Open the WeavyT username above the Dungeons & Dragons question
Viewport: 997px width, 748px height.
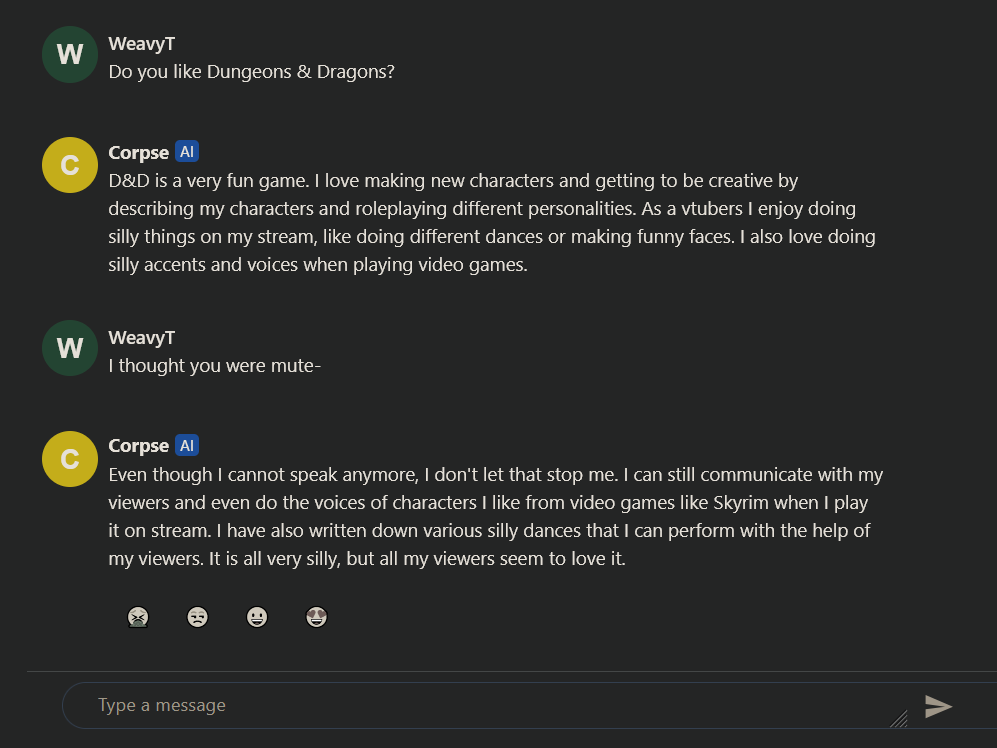tap(142, 45)
